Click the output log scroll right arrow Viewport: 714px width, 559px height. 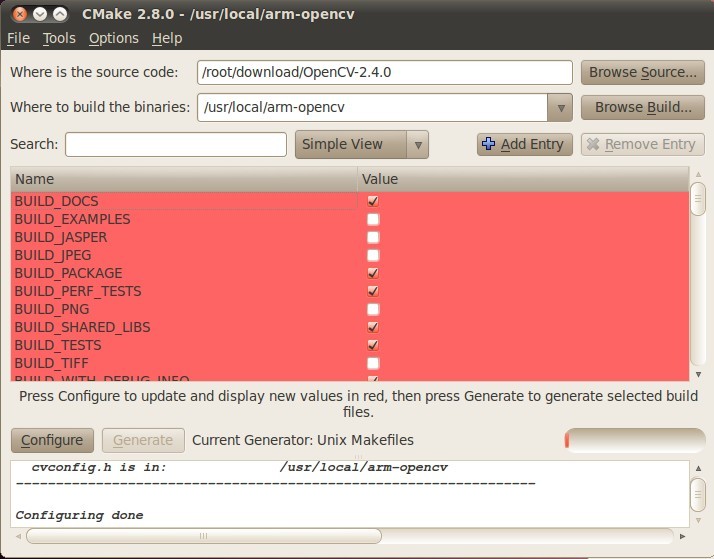point(682,536)
